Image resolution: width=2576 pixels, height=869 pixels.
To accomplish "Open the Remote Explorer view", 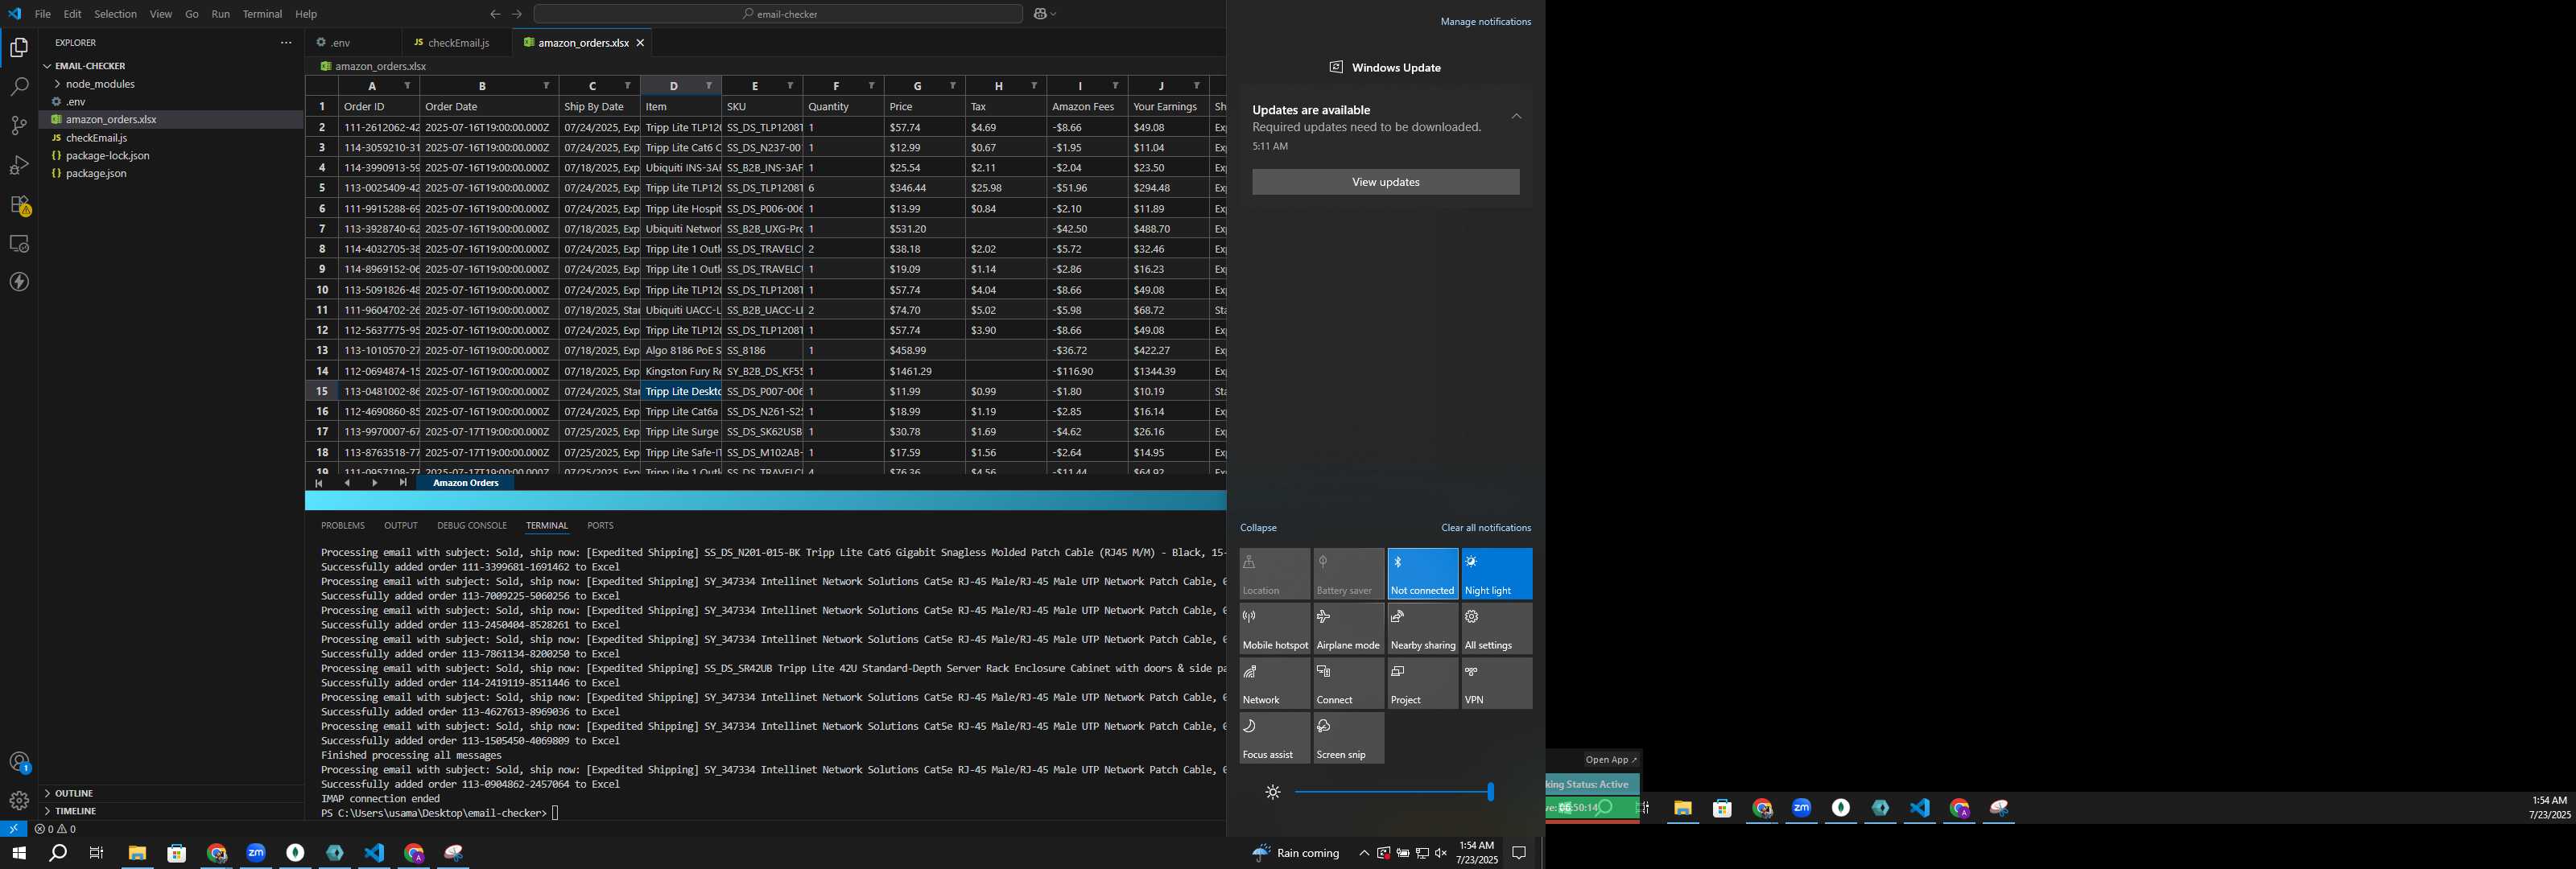I will (19, 244).
